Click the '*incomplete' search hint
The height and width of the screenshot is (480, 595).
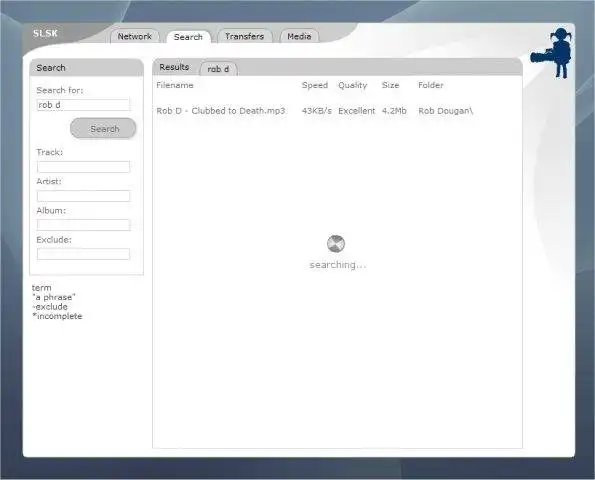point(57,316)
